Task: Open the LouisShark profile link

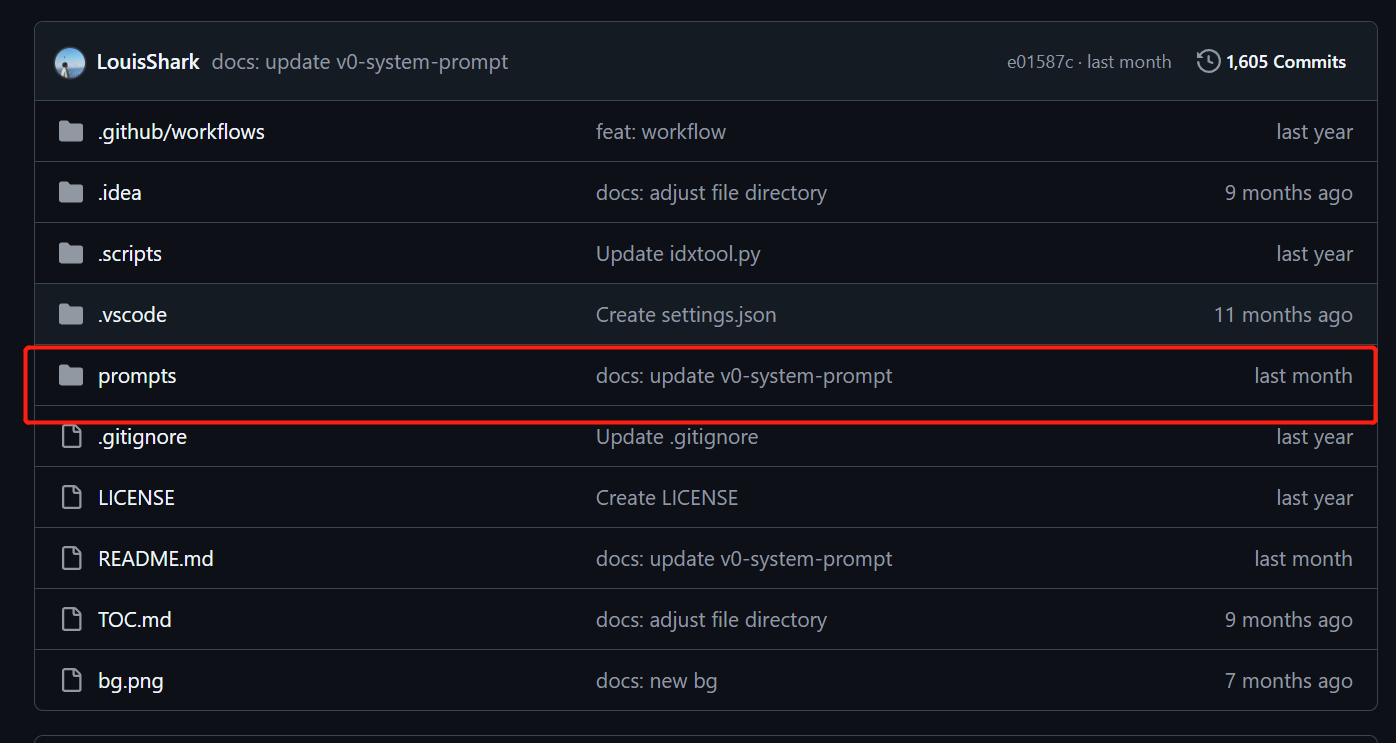Action: (x=148, y=62)
